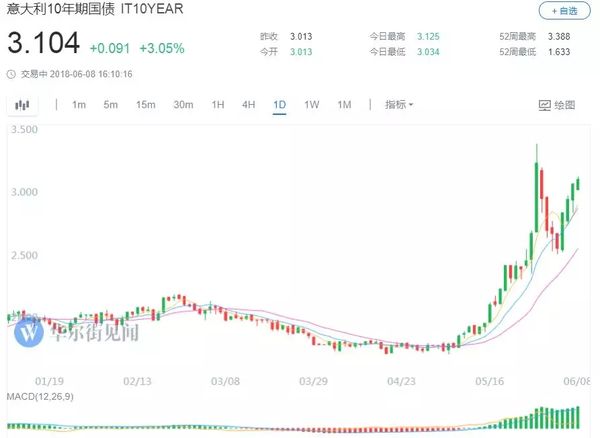Expand the 指标 indicators dropdown
600x438 pixels.
click(x=399, y=105)
